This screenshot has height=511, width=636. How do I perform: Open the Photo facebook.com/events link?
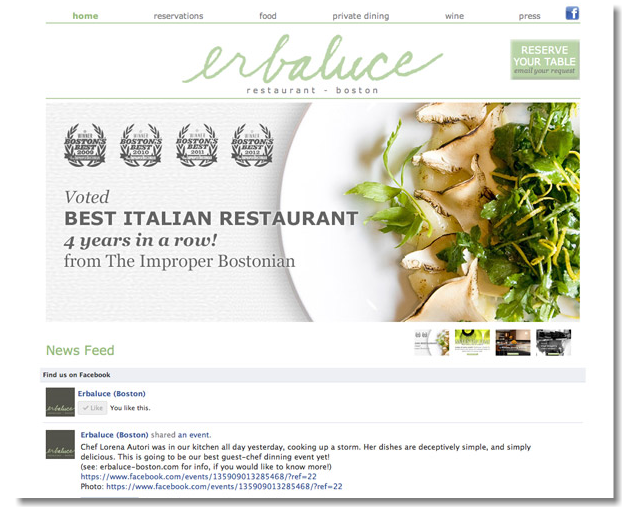pos(224,486)
